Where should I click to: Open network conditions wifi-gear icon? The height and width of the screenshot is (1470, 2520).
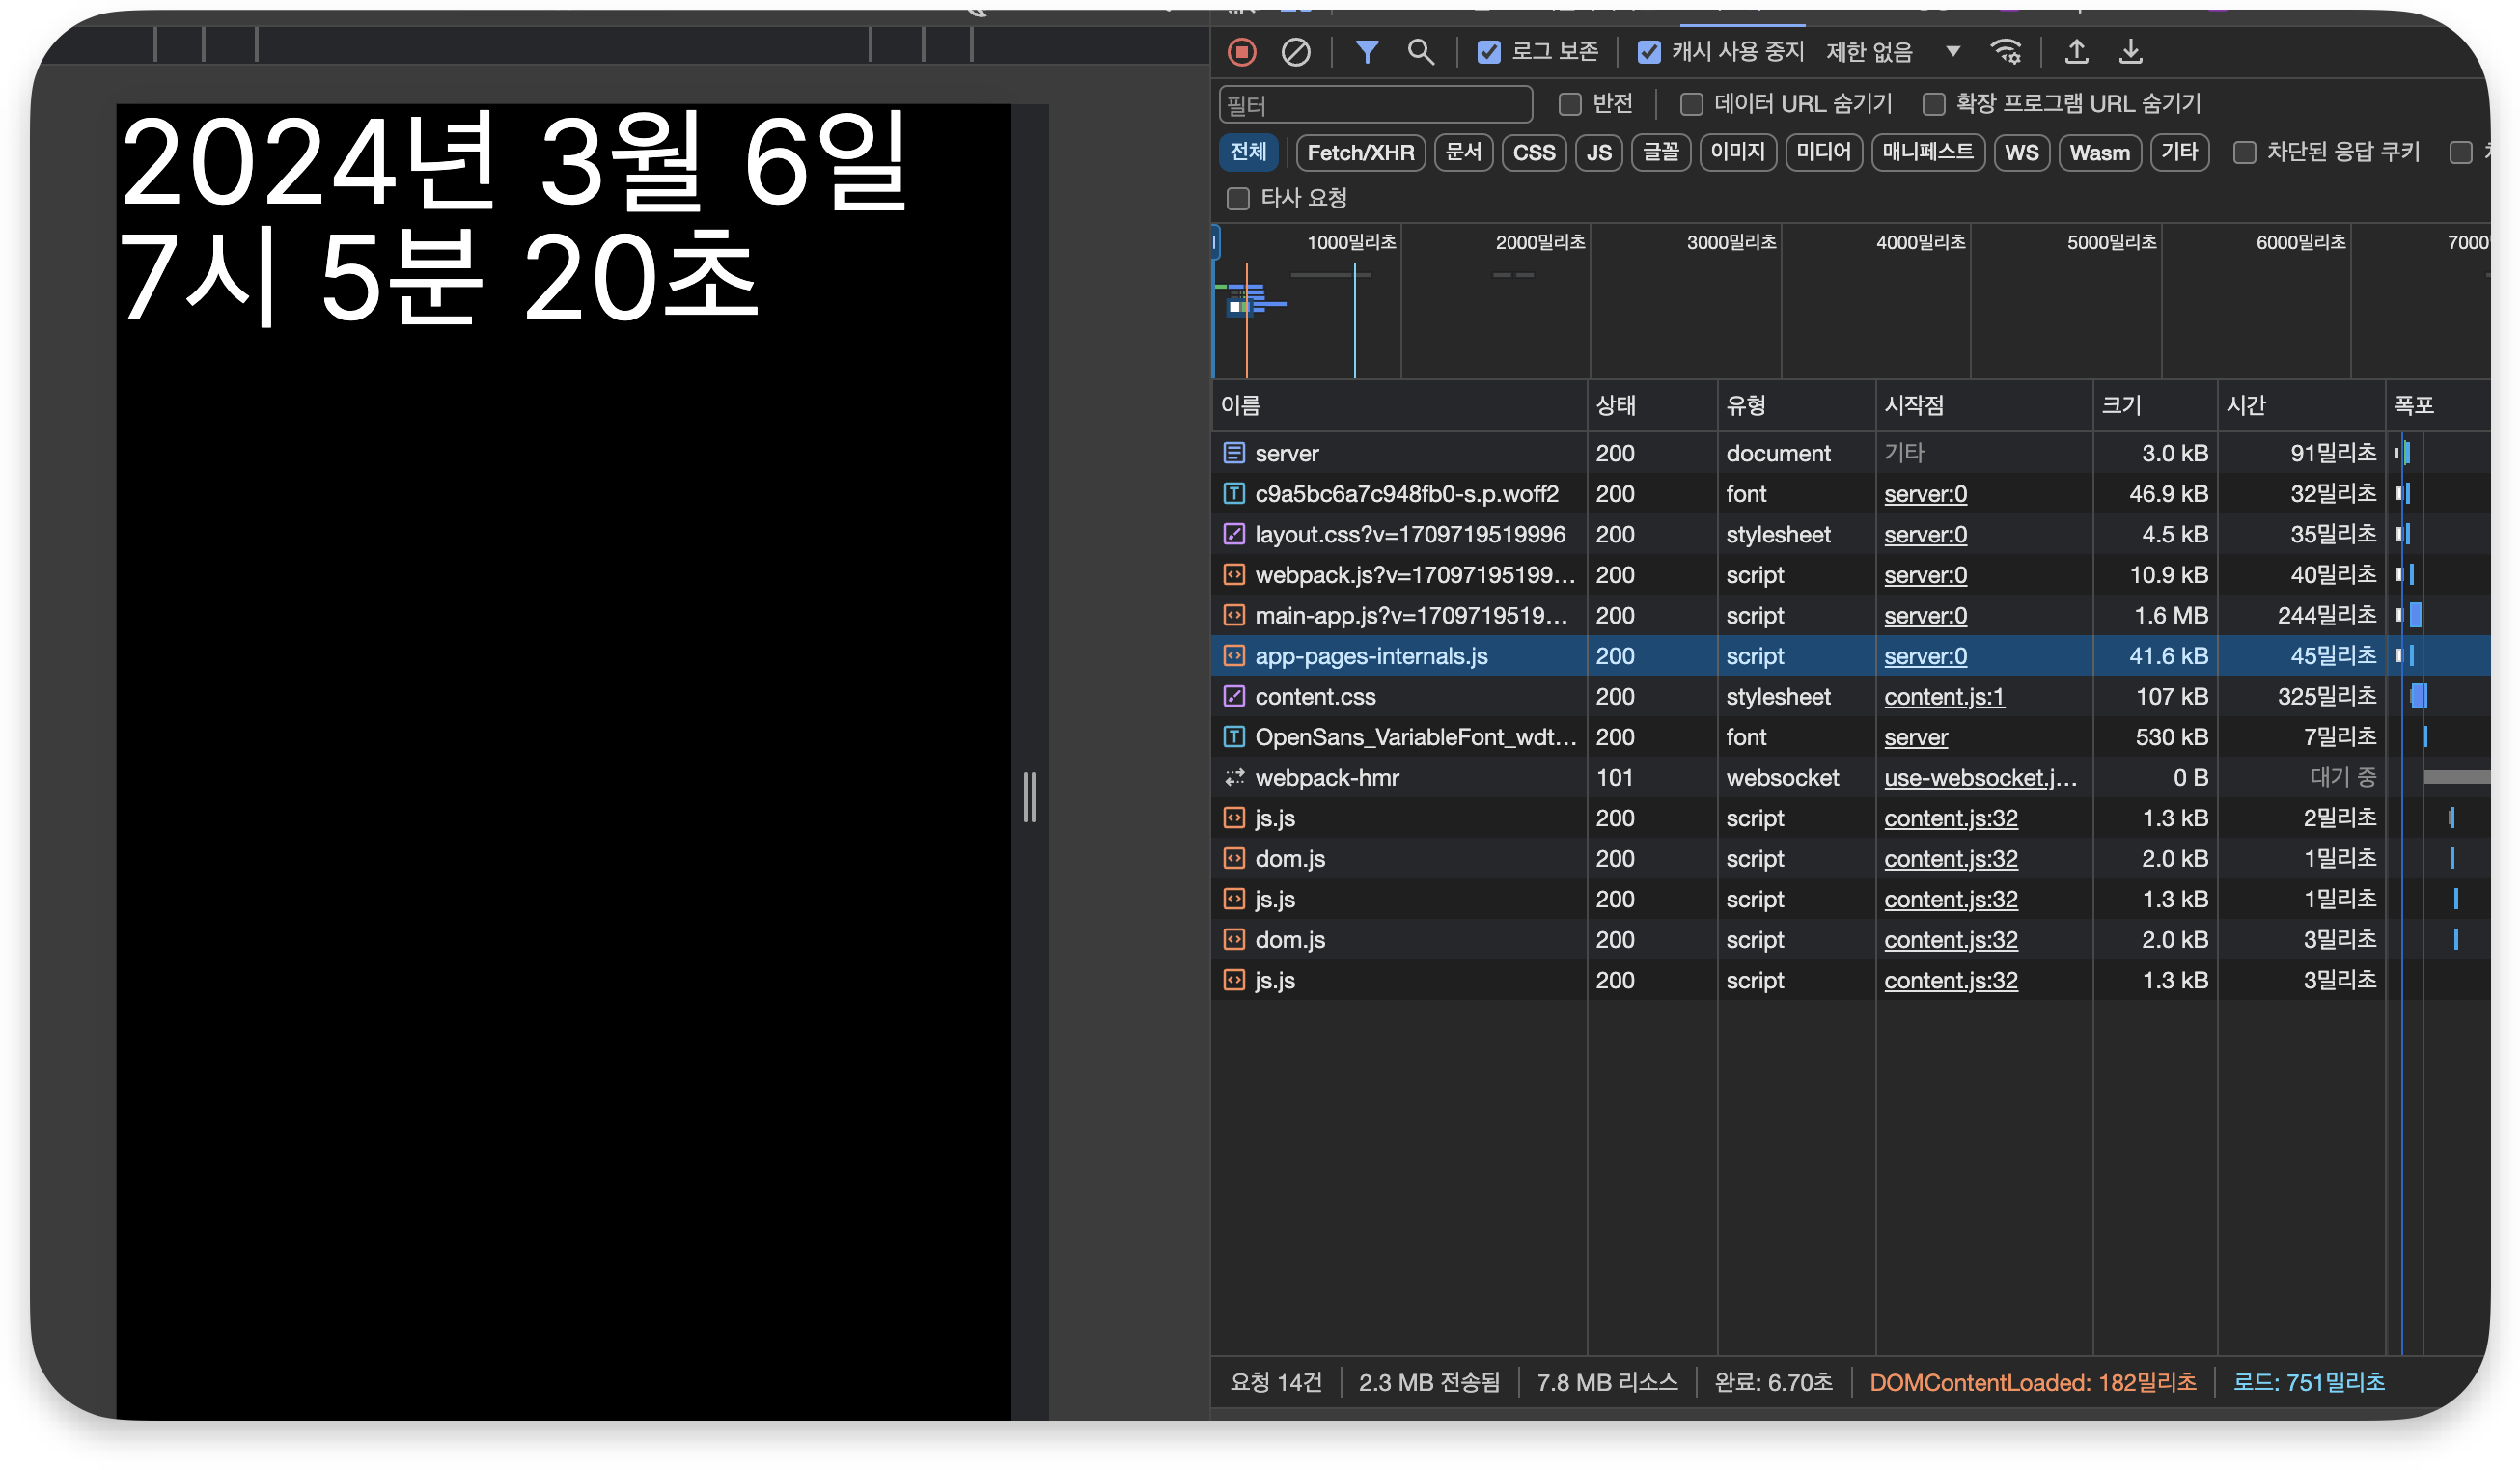(2007, 52)
